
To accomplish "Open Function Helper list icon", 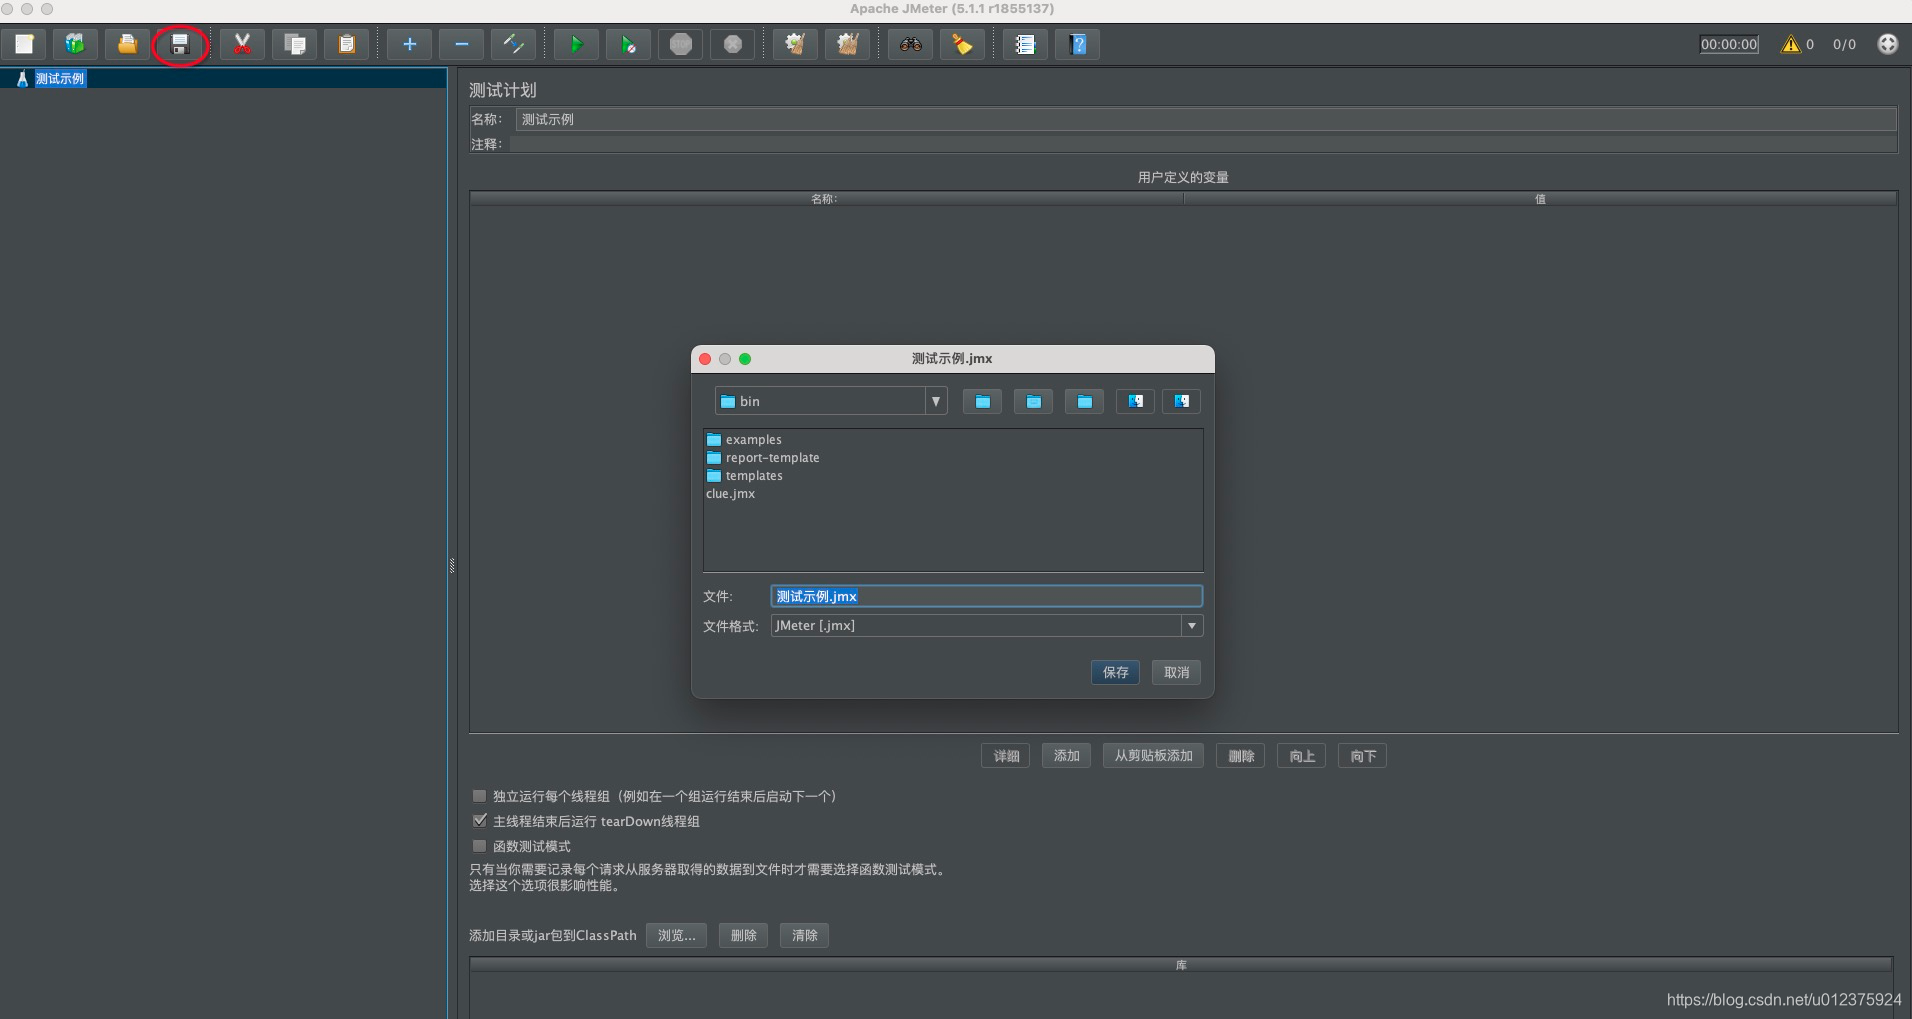I will point(1025,44).
